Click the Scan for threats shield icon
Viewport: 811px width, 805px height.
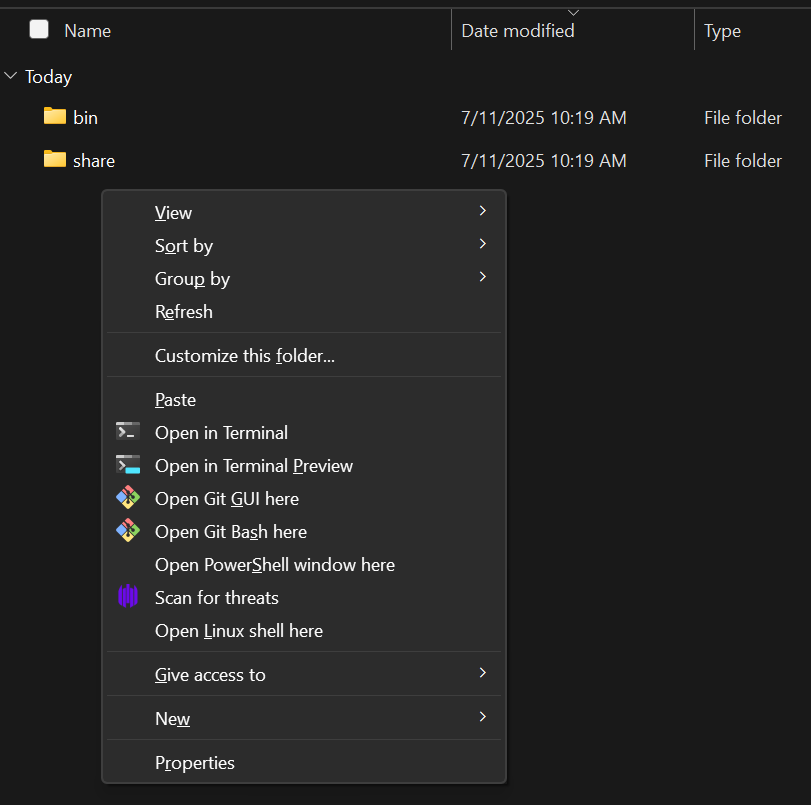[128, 597]
